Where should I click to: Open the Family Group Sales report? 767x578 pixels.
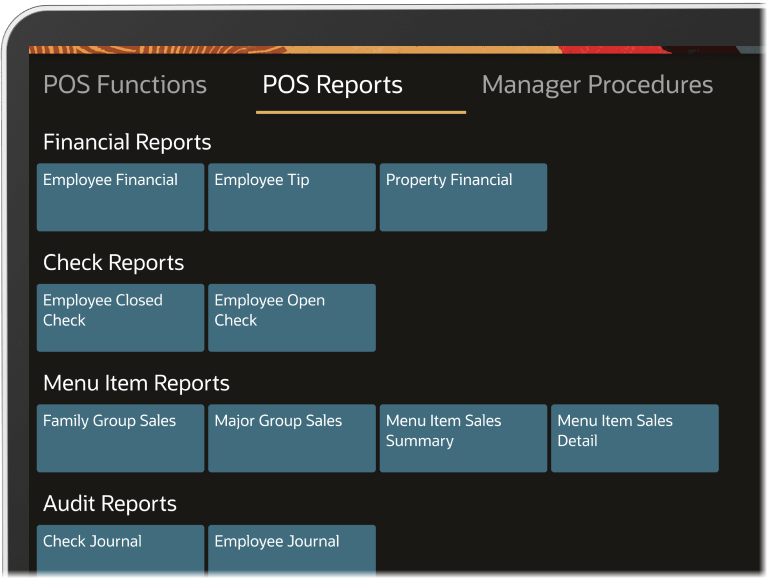120,438
